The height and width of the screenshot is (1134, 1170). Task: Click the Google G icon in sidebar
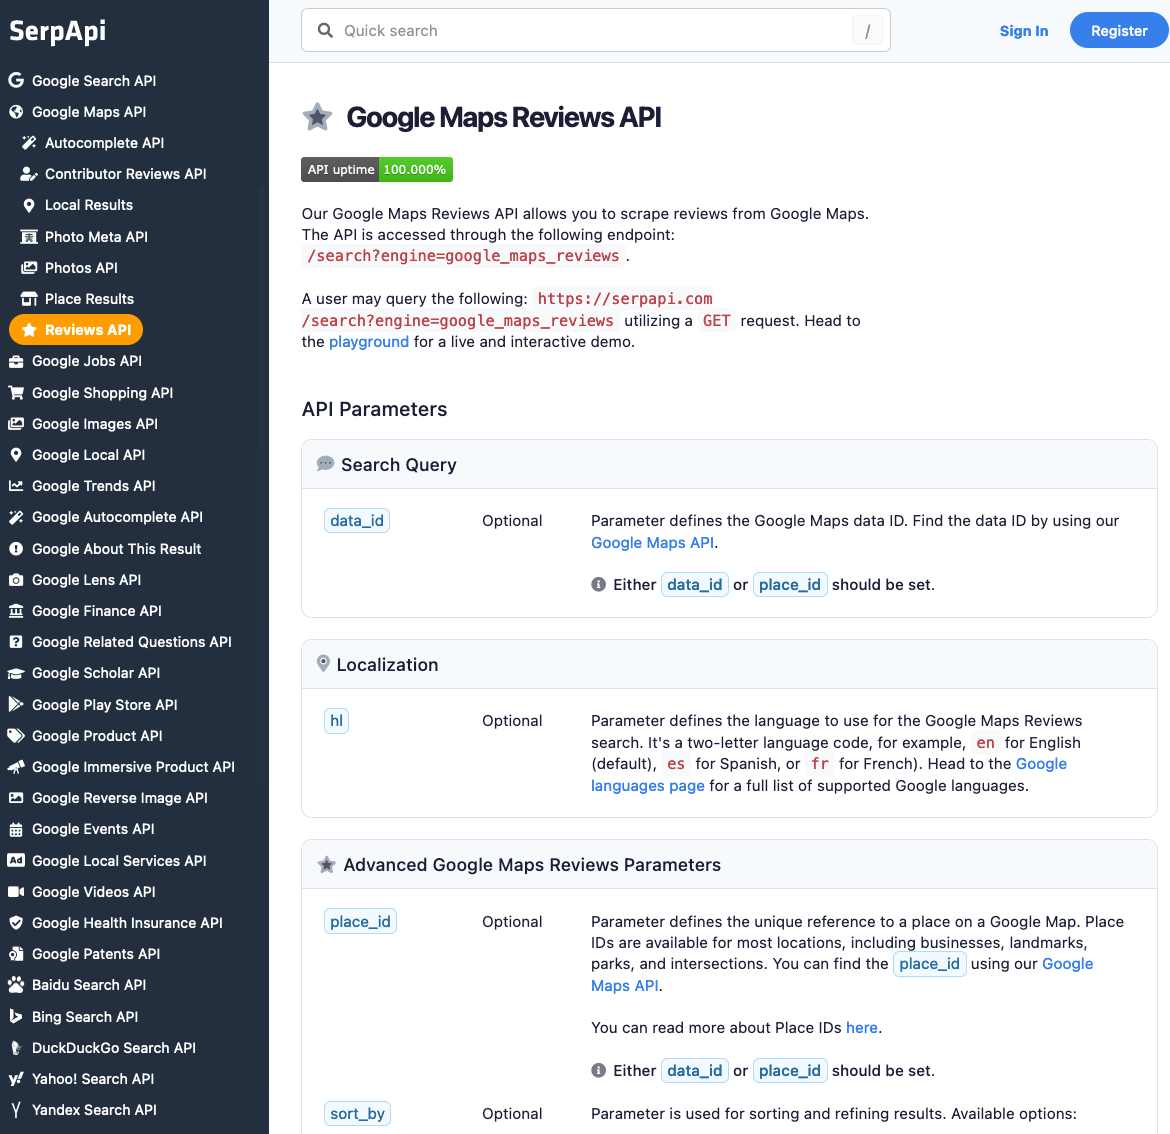coord(16,80)
